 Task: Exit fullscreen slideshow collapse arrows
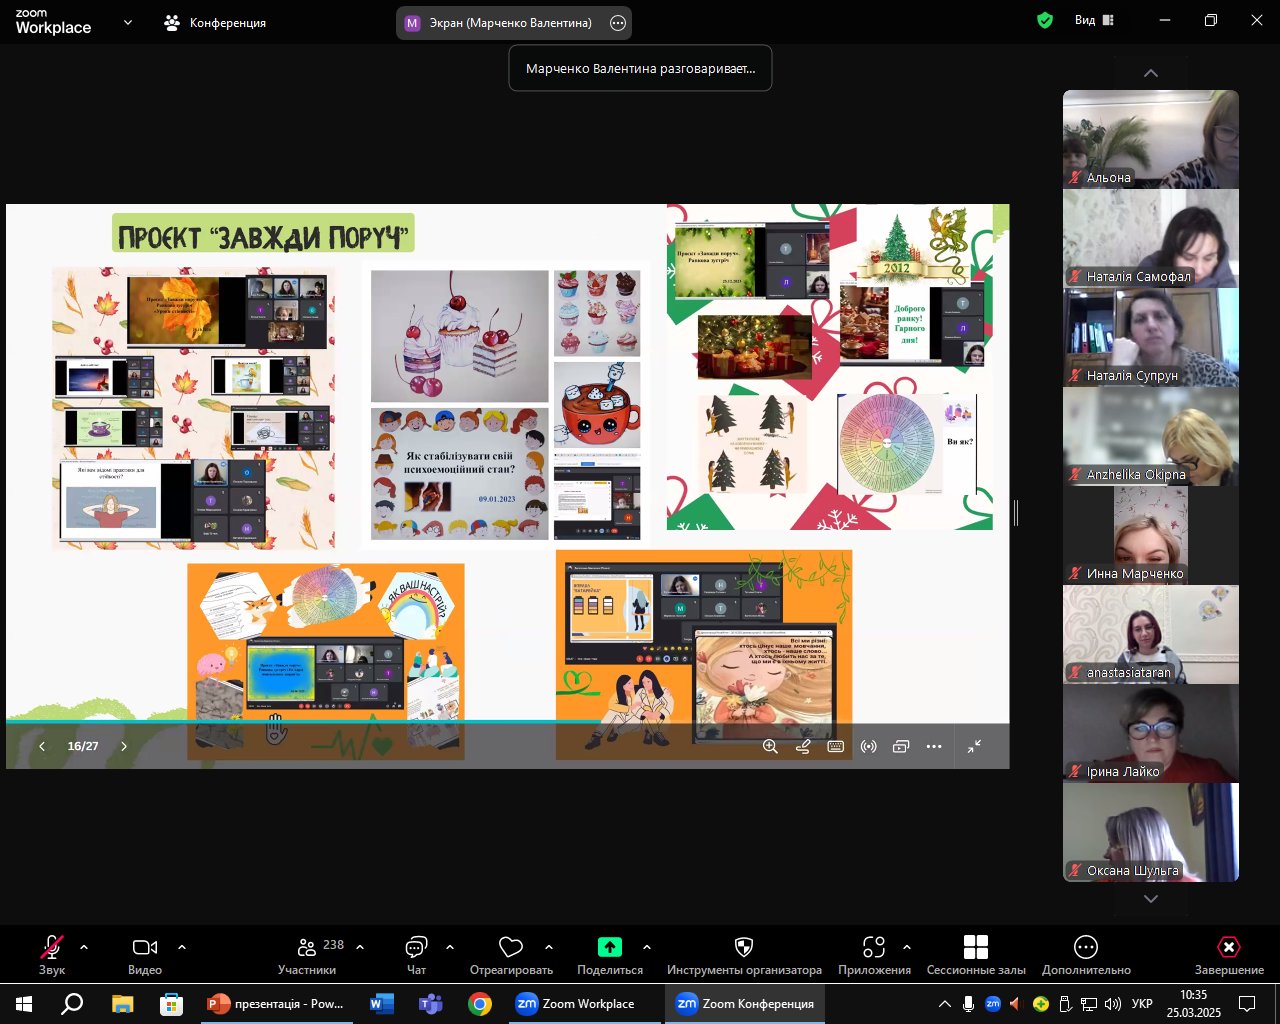coord(974,746)
